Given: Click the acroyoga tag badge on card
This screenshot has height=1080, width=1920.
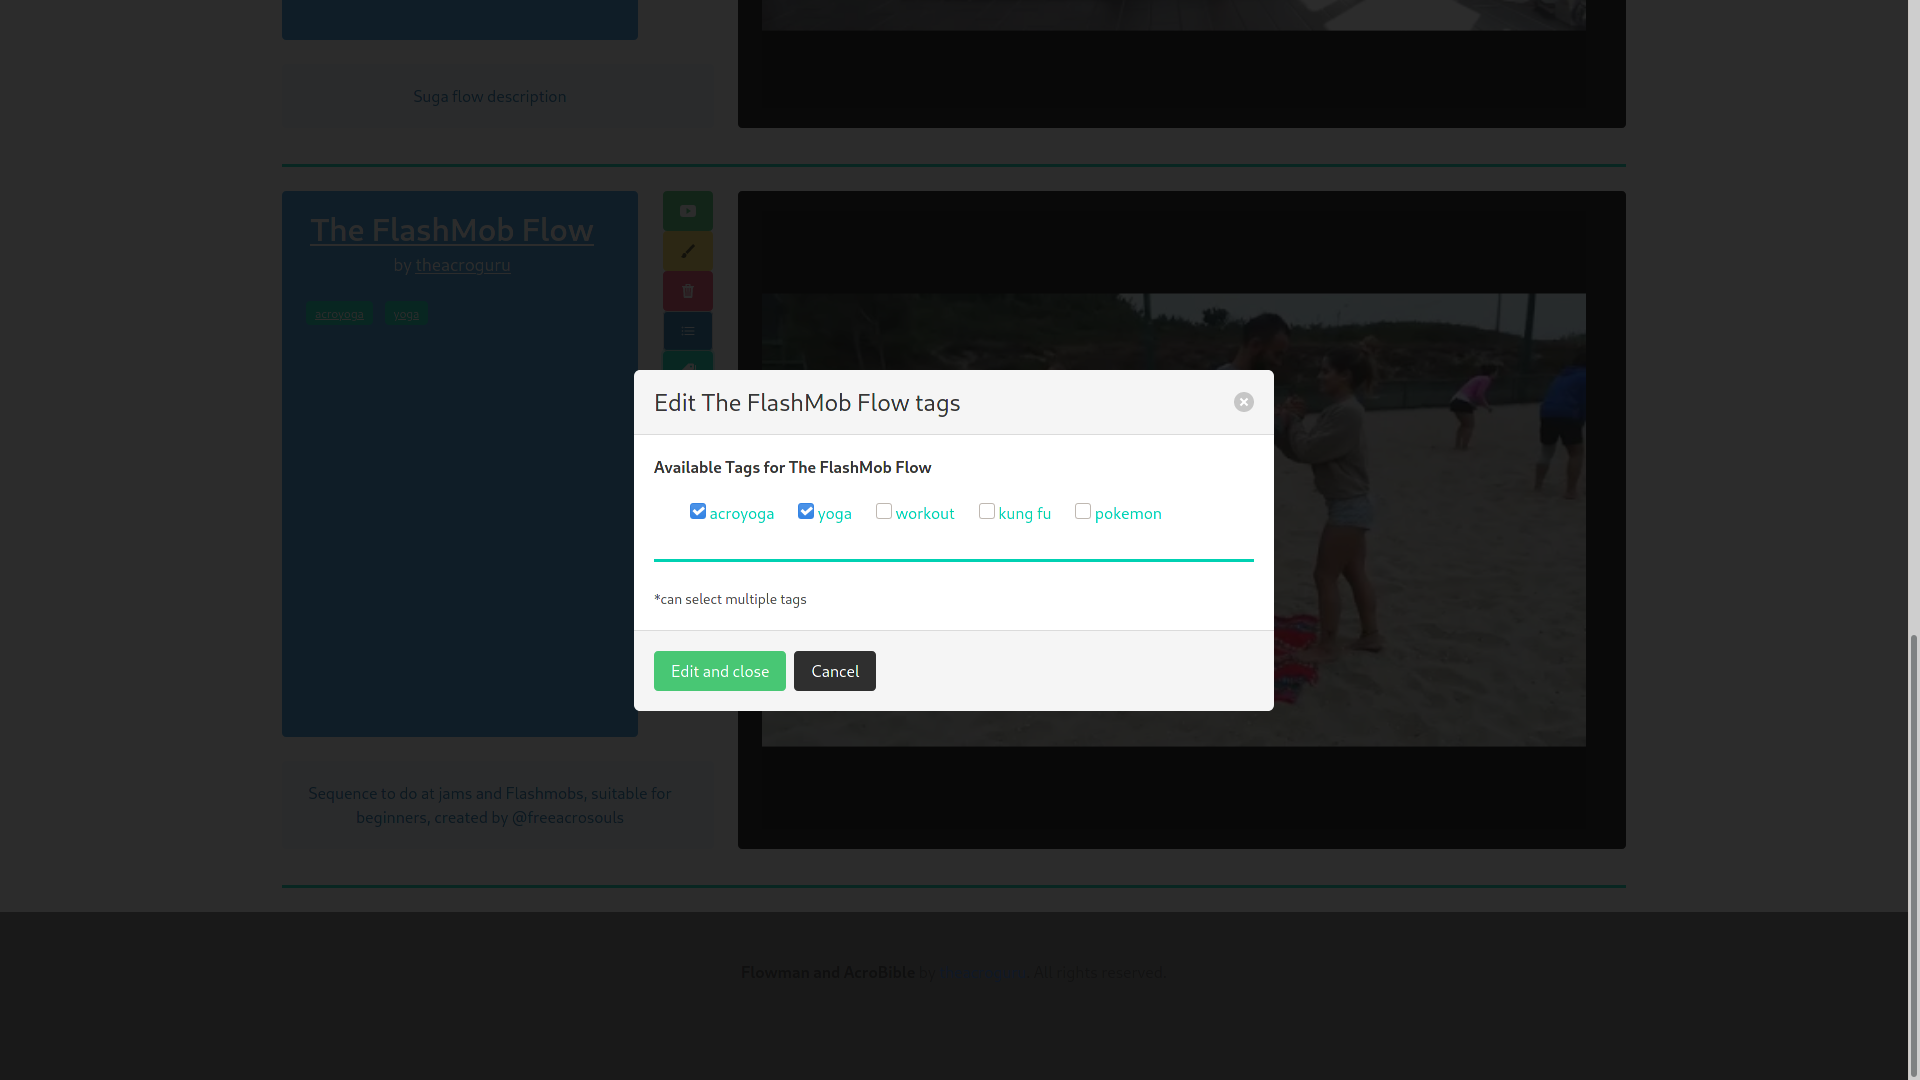Looking at the screenshot, I should 339,314.
